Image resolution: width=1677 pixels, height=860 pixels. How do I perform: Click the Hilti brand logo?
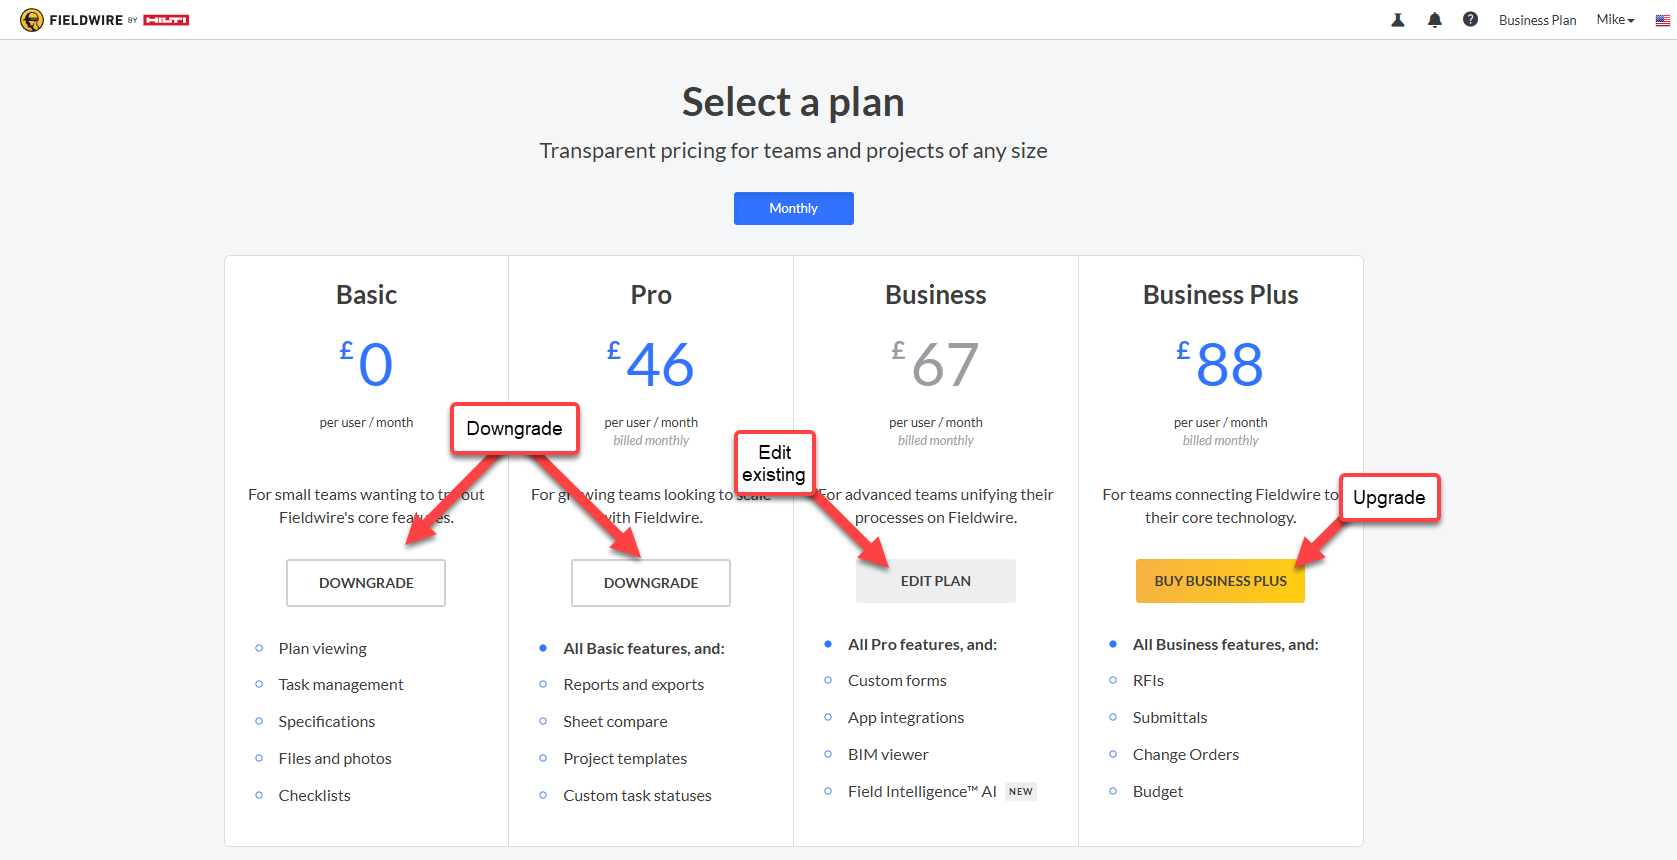click(x=166, y=20)
